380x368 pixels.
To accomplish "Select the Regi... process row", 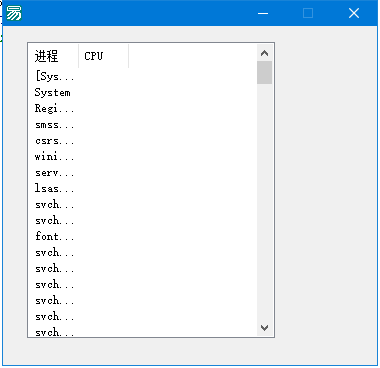I will click(54, 108).
